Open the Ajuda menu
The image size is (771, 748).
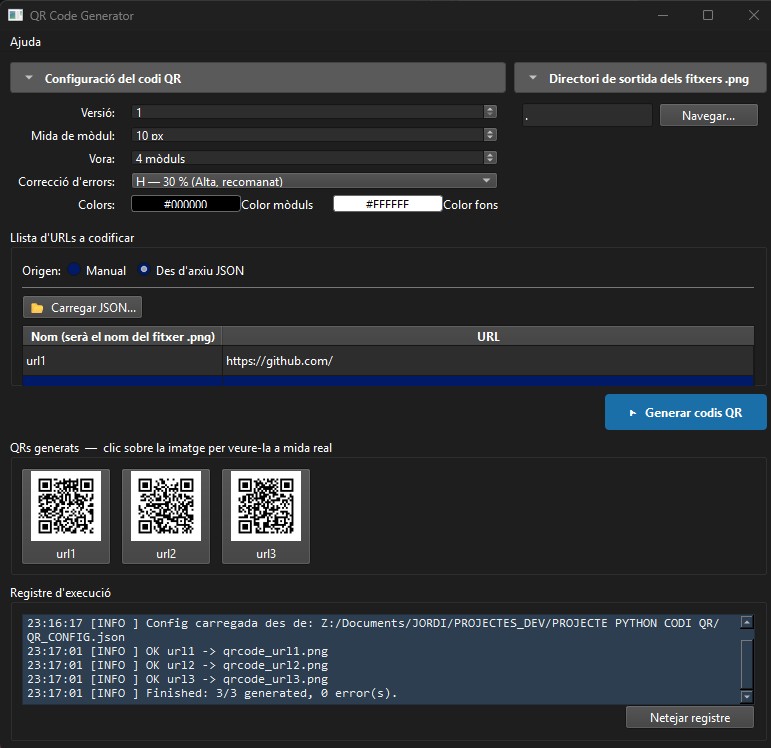point(25,42)
